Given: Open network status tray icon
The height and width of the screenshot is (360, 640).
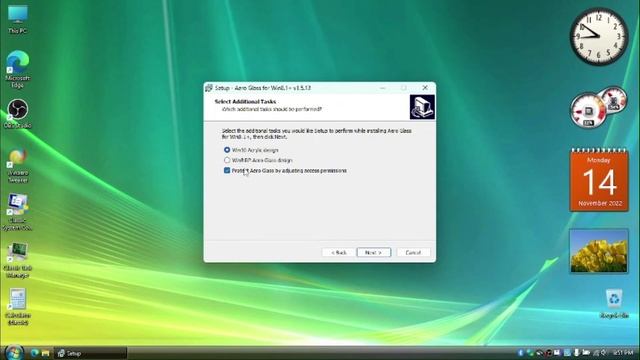Looking at the screenshot, I should coord(596,353).
